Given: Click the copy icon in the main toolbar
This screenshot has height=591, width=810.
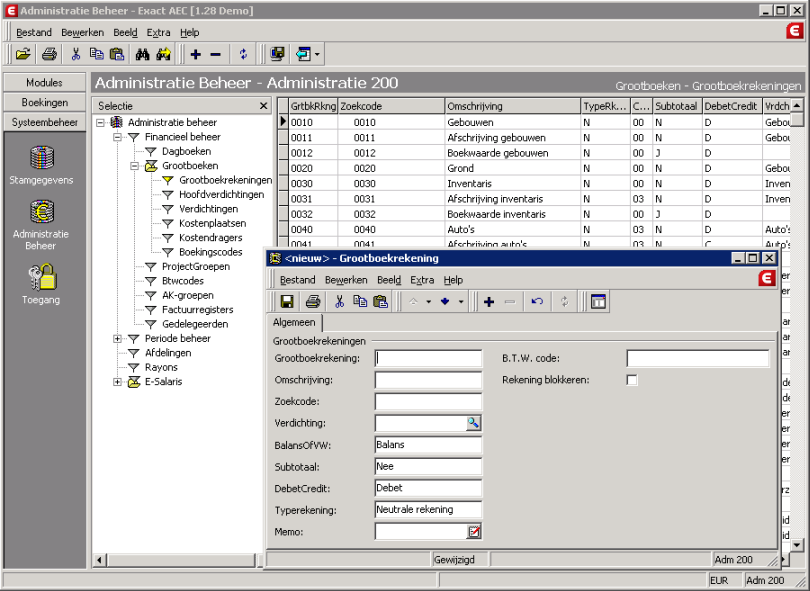Looking at the screenshot, I should pos(97,54).
